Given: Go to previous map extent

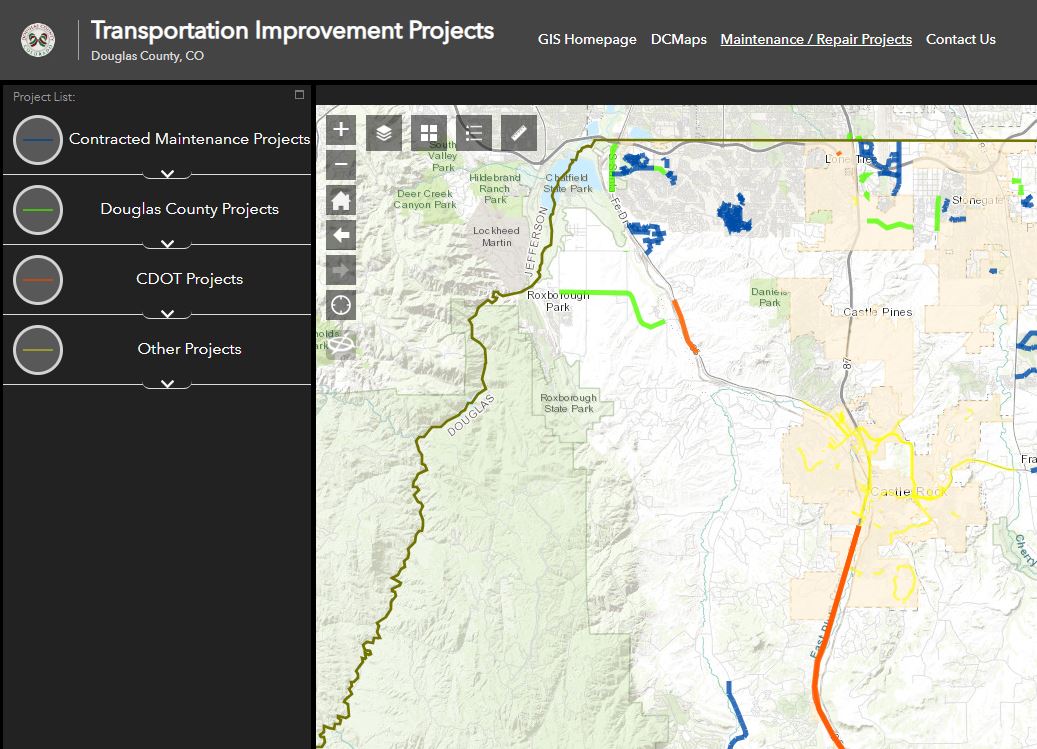Looking at the screenshot, I should pyautogui.click(x=341, y=235).
